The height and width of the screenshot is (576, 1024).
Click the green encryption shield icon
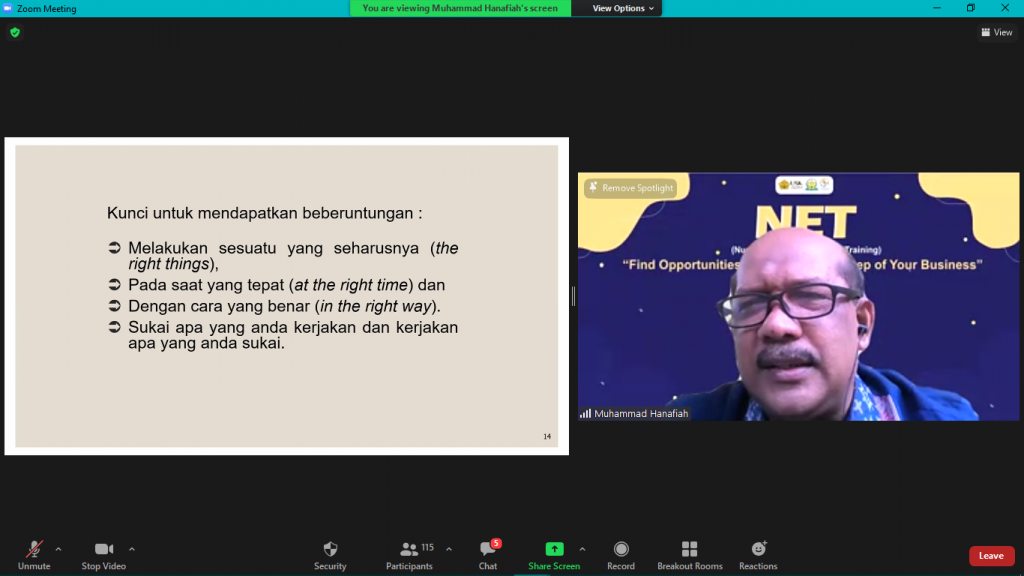click(x=14, y=32)
